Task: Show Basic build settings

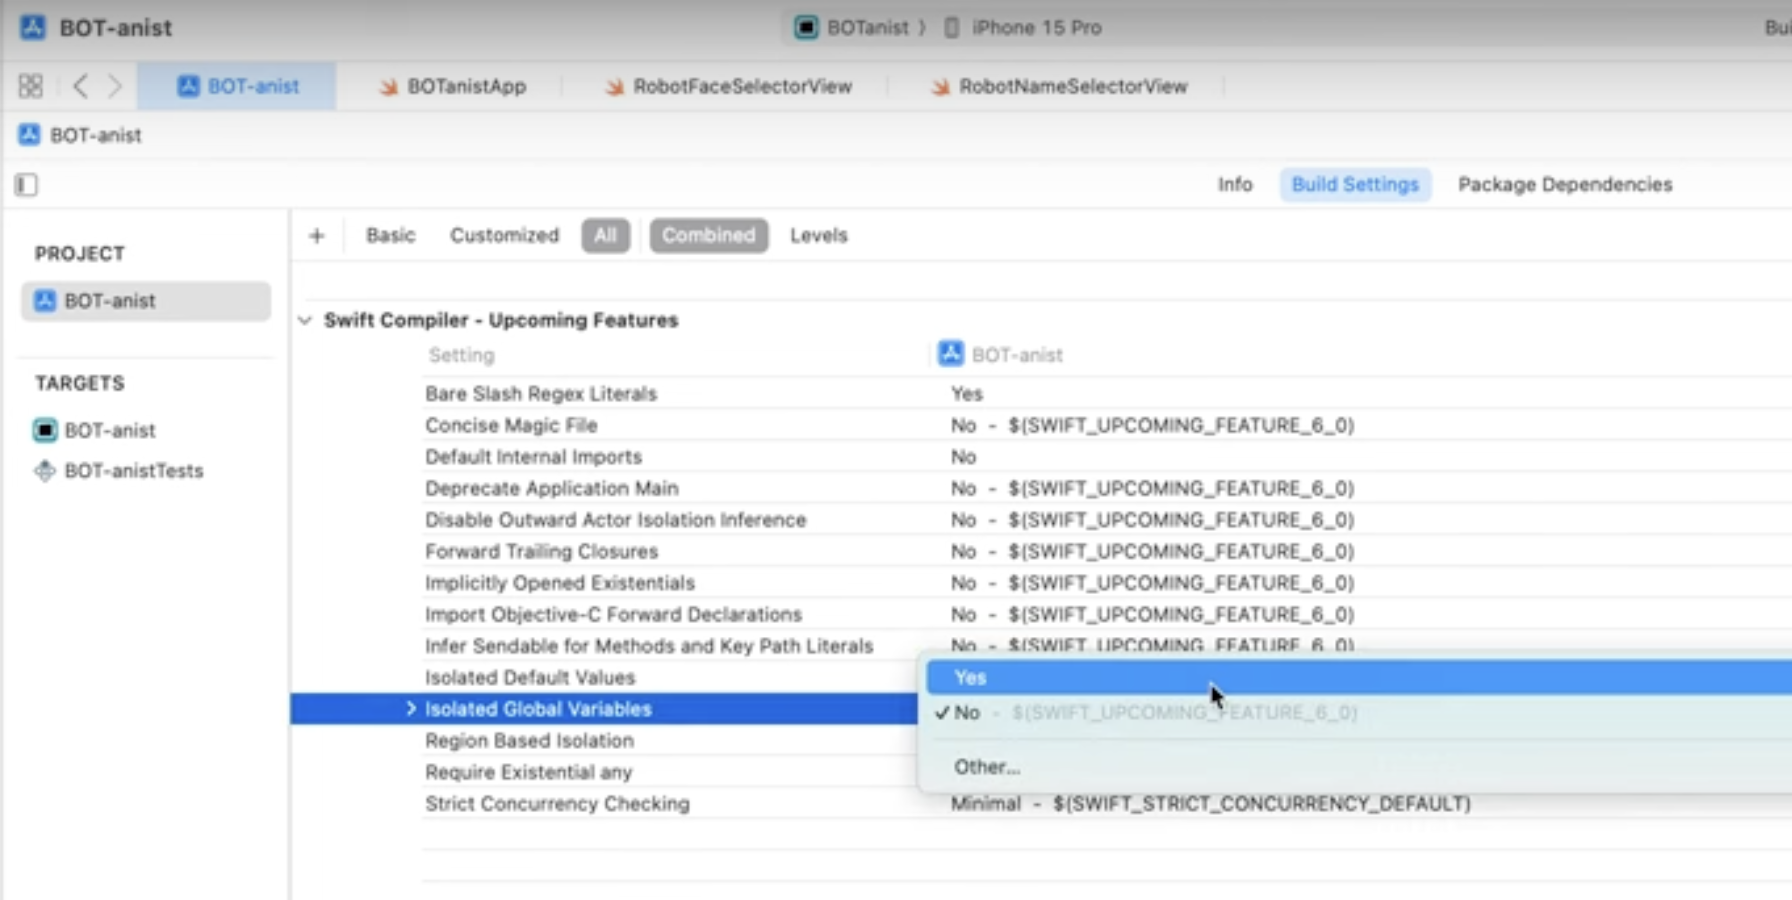Action: [390, 235]
